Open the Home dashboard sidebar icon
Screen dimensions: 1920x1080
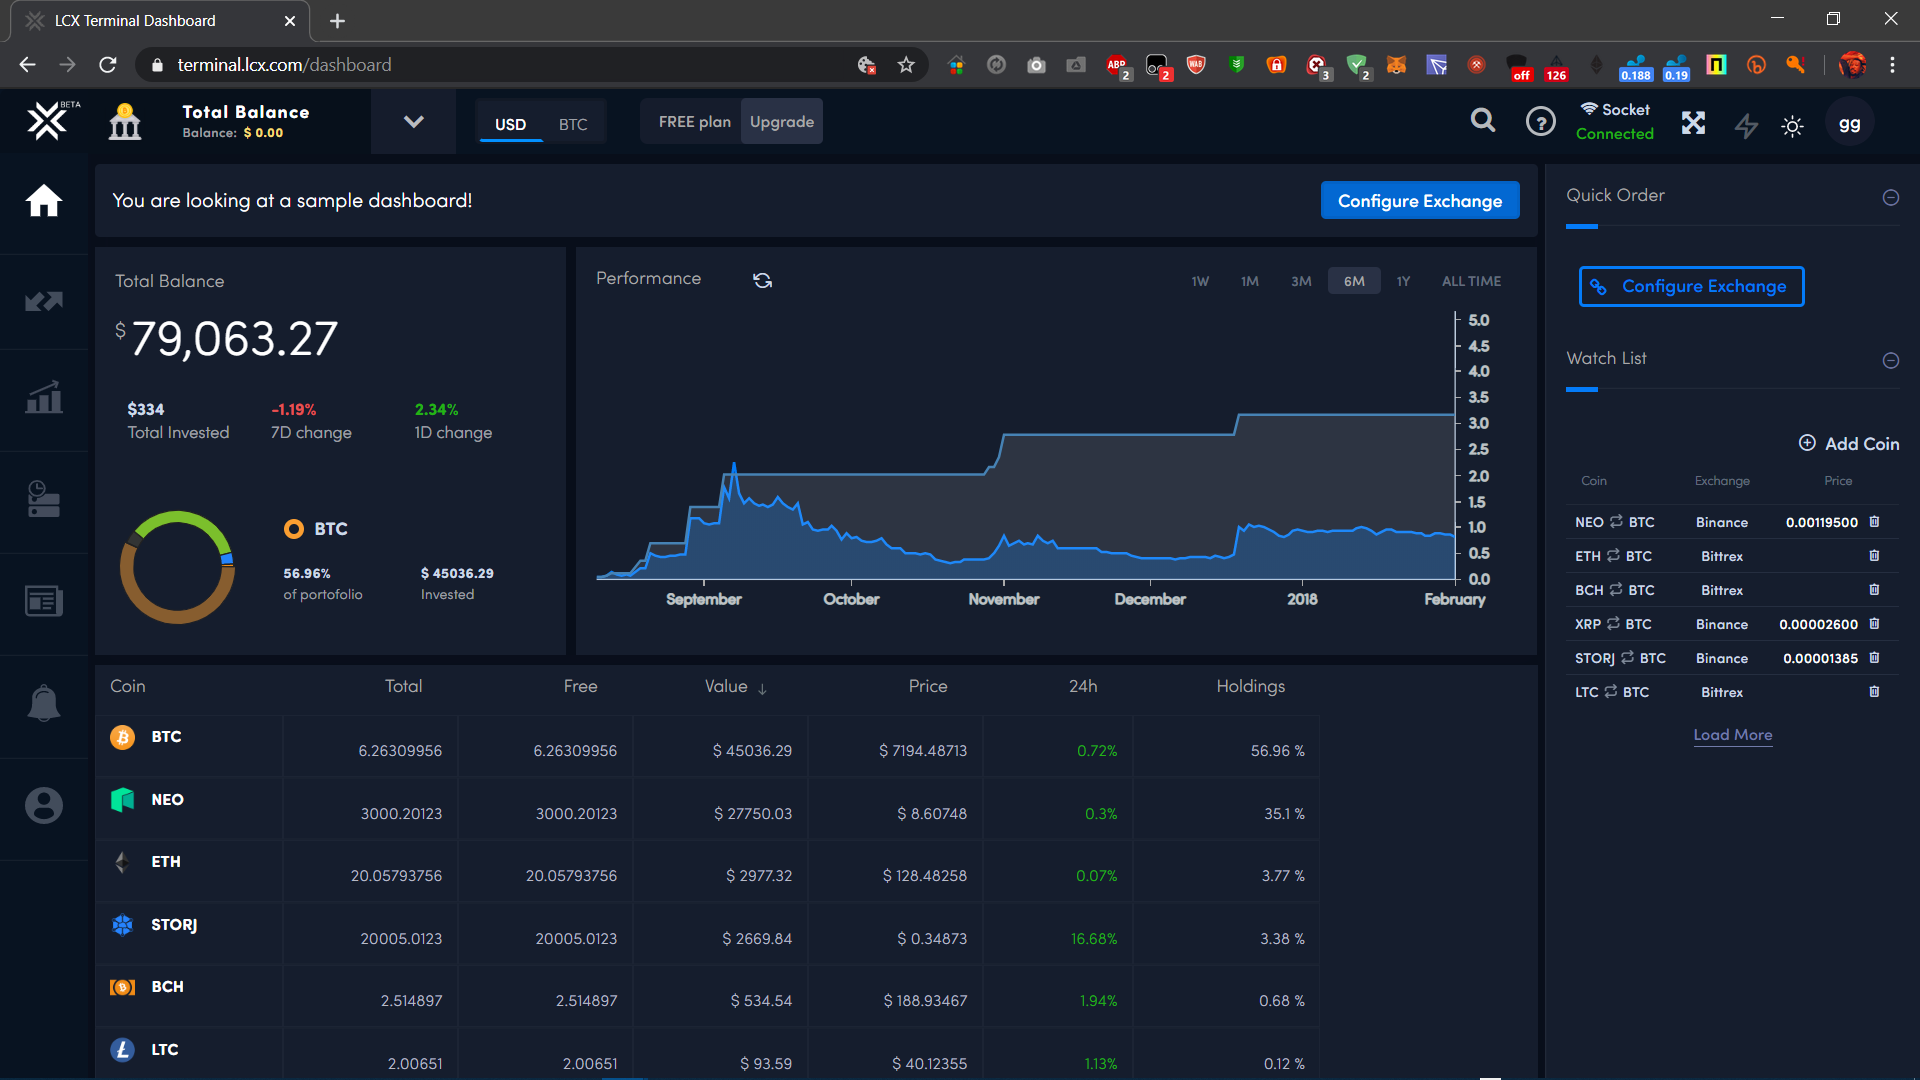click(x=44, y=202)
